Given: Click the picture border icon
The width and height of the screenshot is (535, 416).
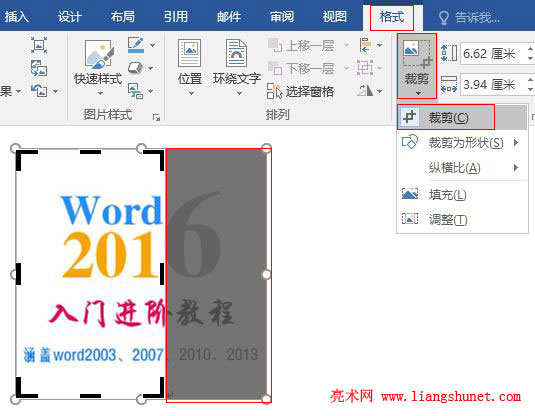Looking at the screenshot, I should coord(135,45).
